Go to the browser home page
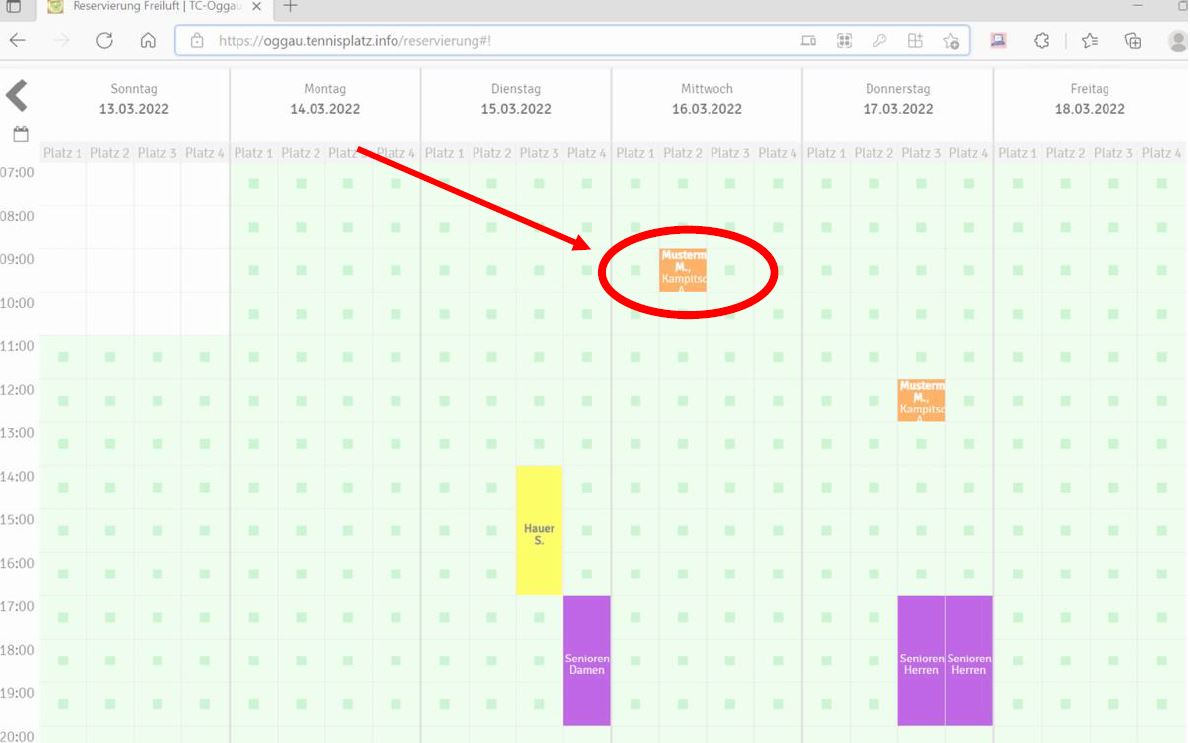The width and height of the screenshot is (1190, 743). [148, 41]
